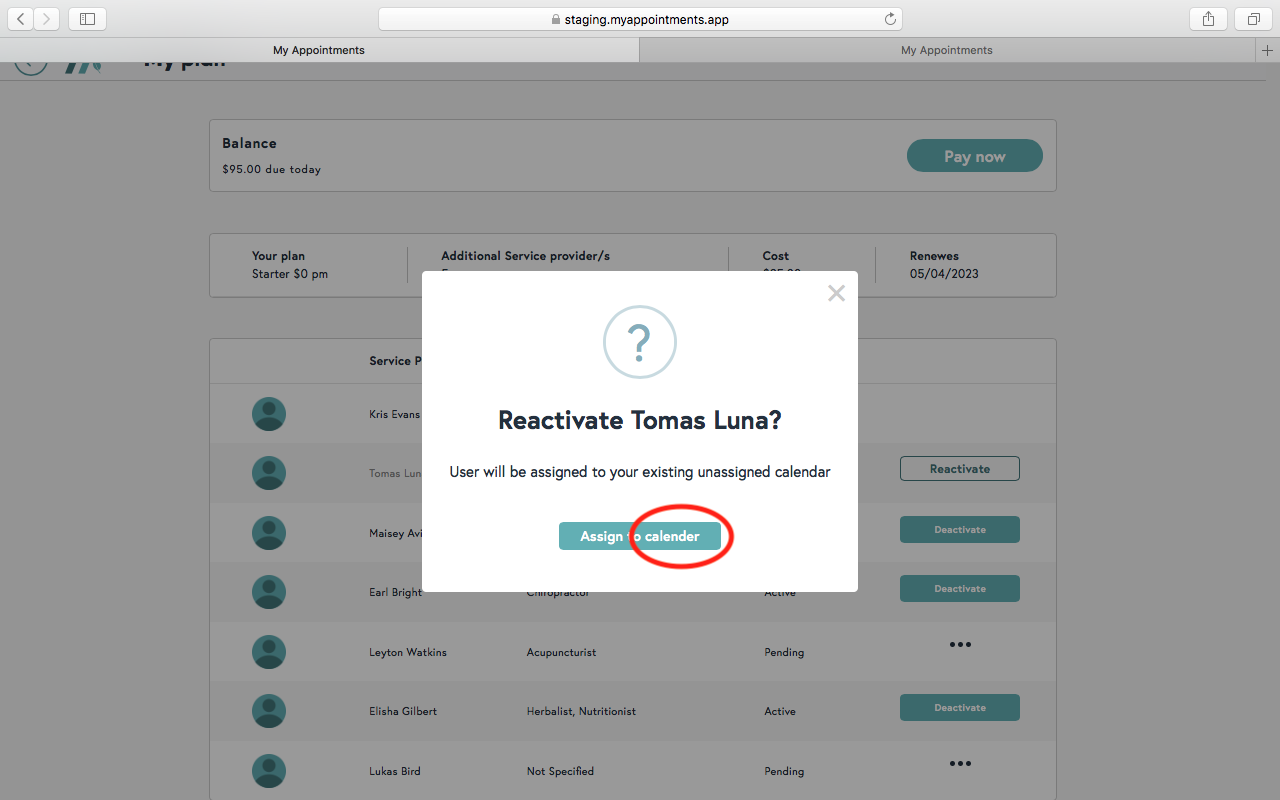Viewport: 1280px width, 800px height.
Task: Click the Safari address bar URL
Action: [x=640, y=19]
